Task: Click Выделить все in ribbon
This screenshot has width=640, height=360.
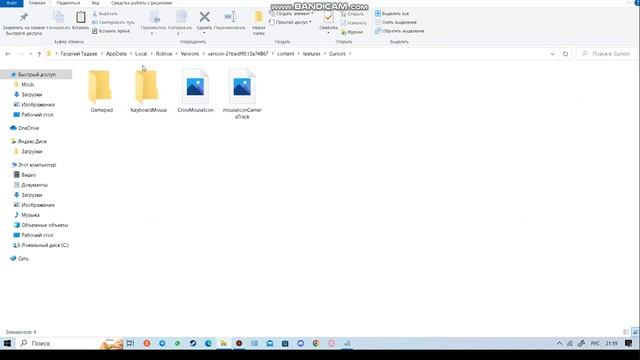Action: (x=392, y=14)
